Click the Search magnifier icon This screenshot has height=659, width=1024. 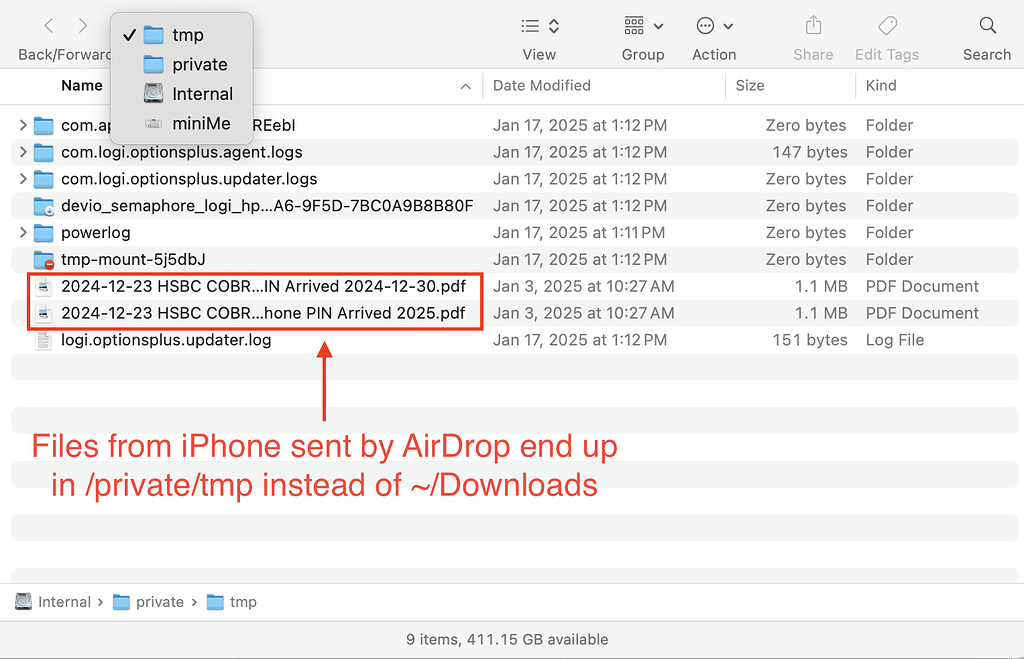[x=987, y=26]
